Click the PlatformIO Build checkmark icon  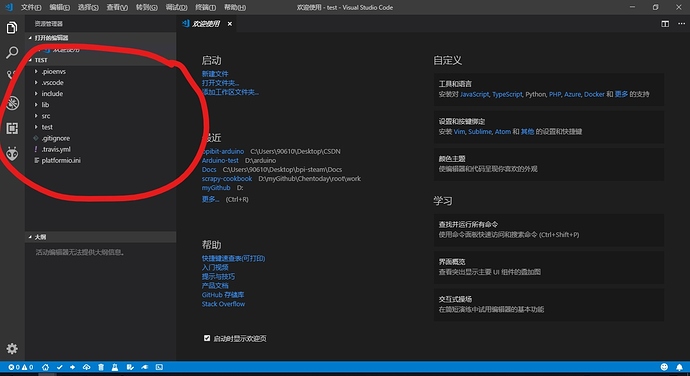tap(59, 367)
